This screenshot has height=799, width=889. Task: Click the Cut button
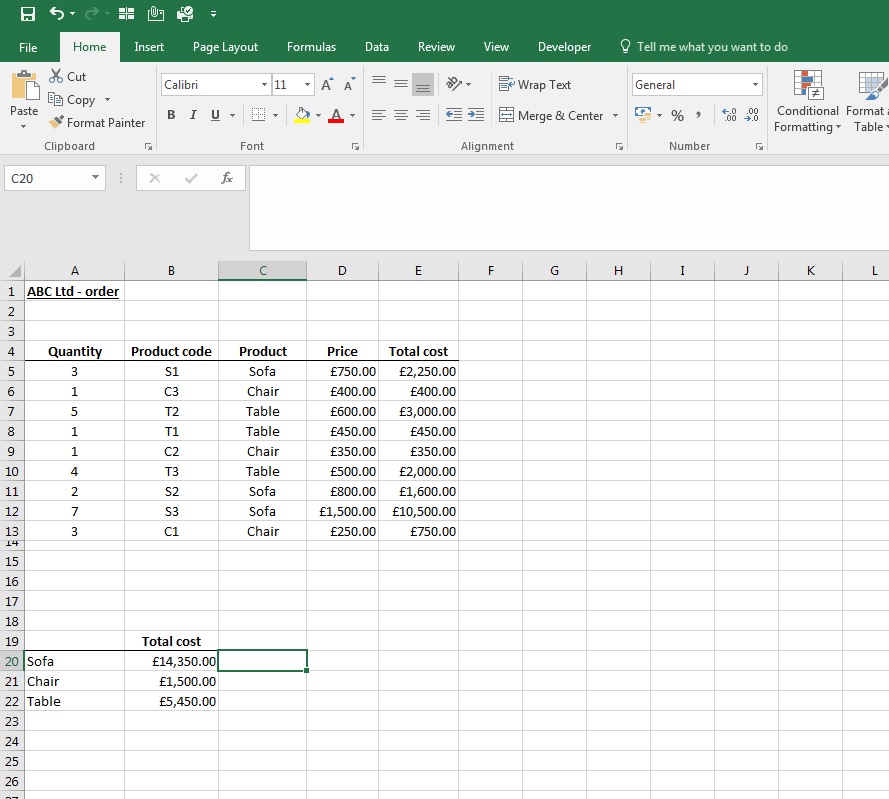coord(67,77)
